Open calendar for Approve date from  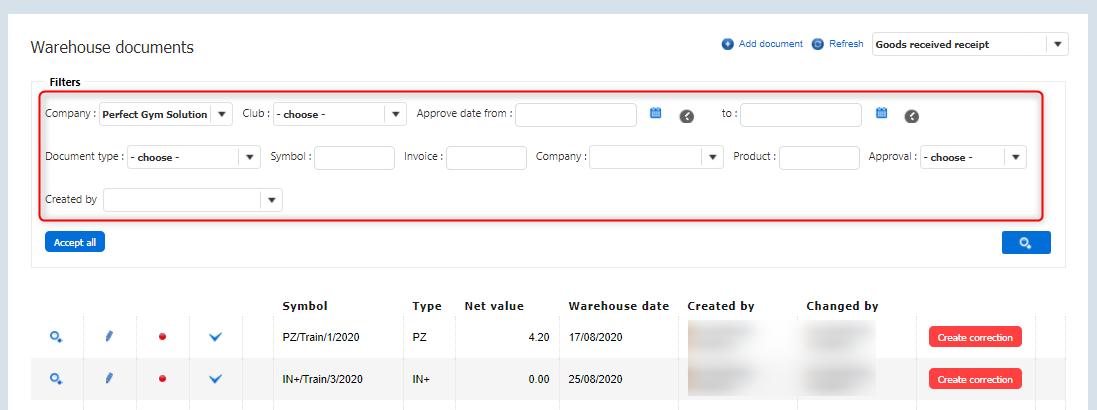pos(656,114)
